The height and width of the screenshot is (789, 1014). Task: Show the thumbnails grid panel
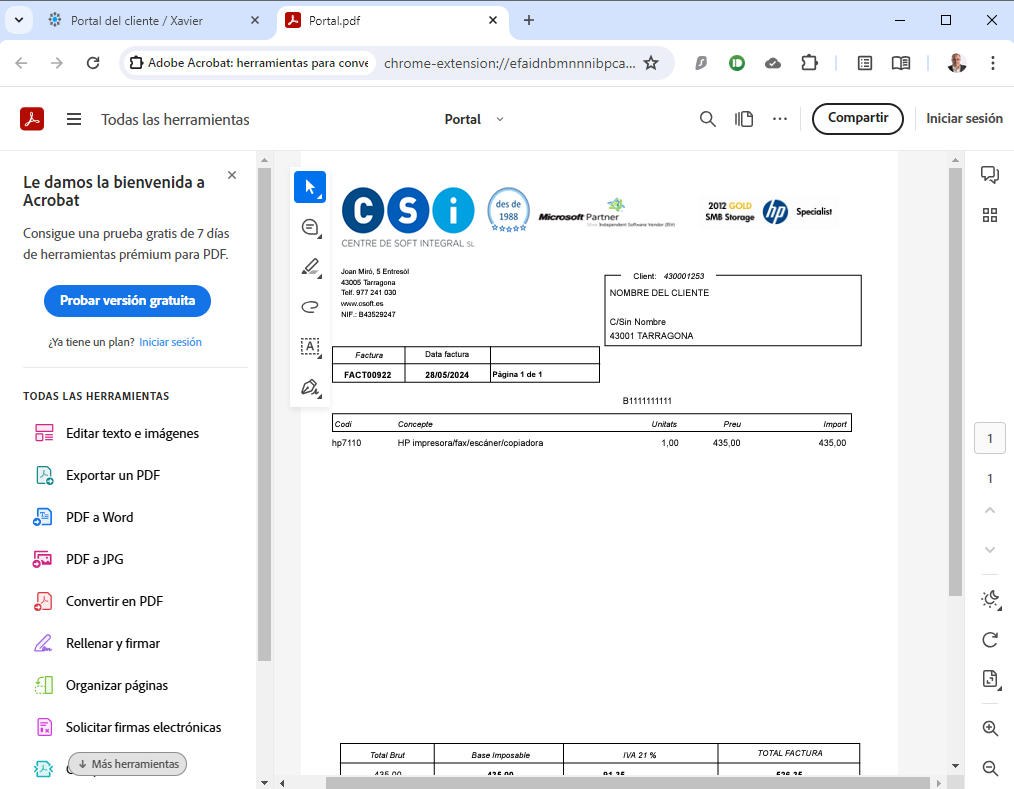point(989,215)
